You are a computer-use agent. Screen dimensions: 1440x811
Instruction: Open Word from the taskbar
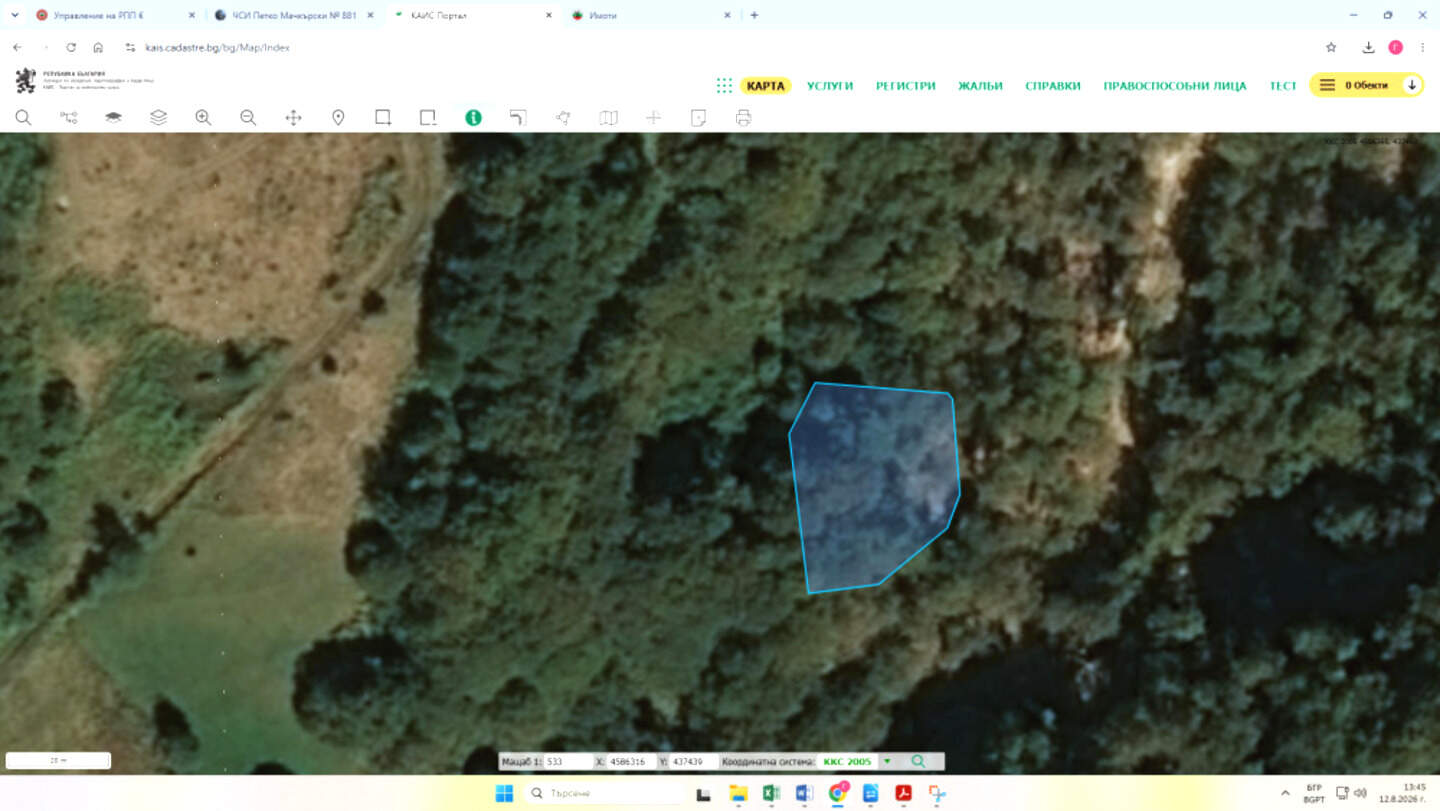[x=804, y=793]
